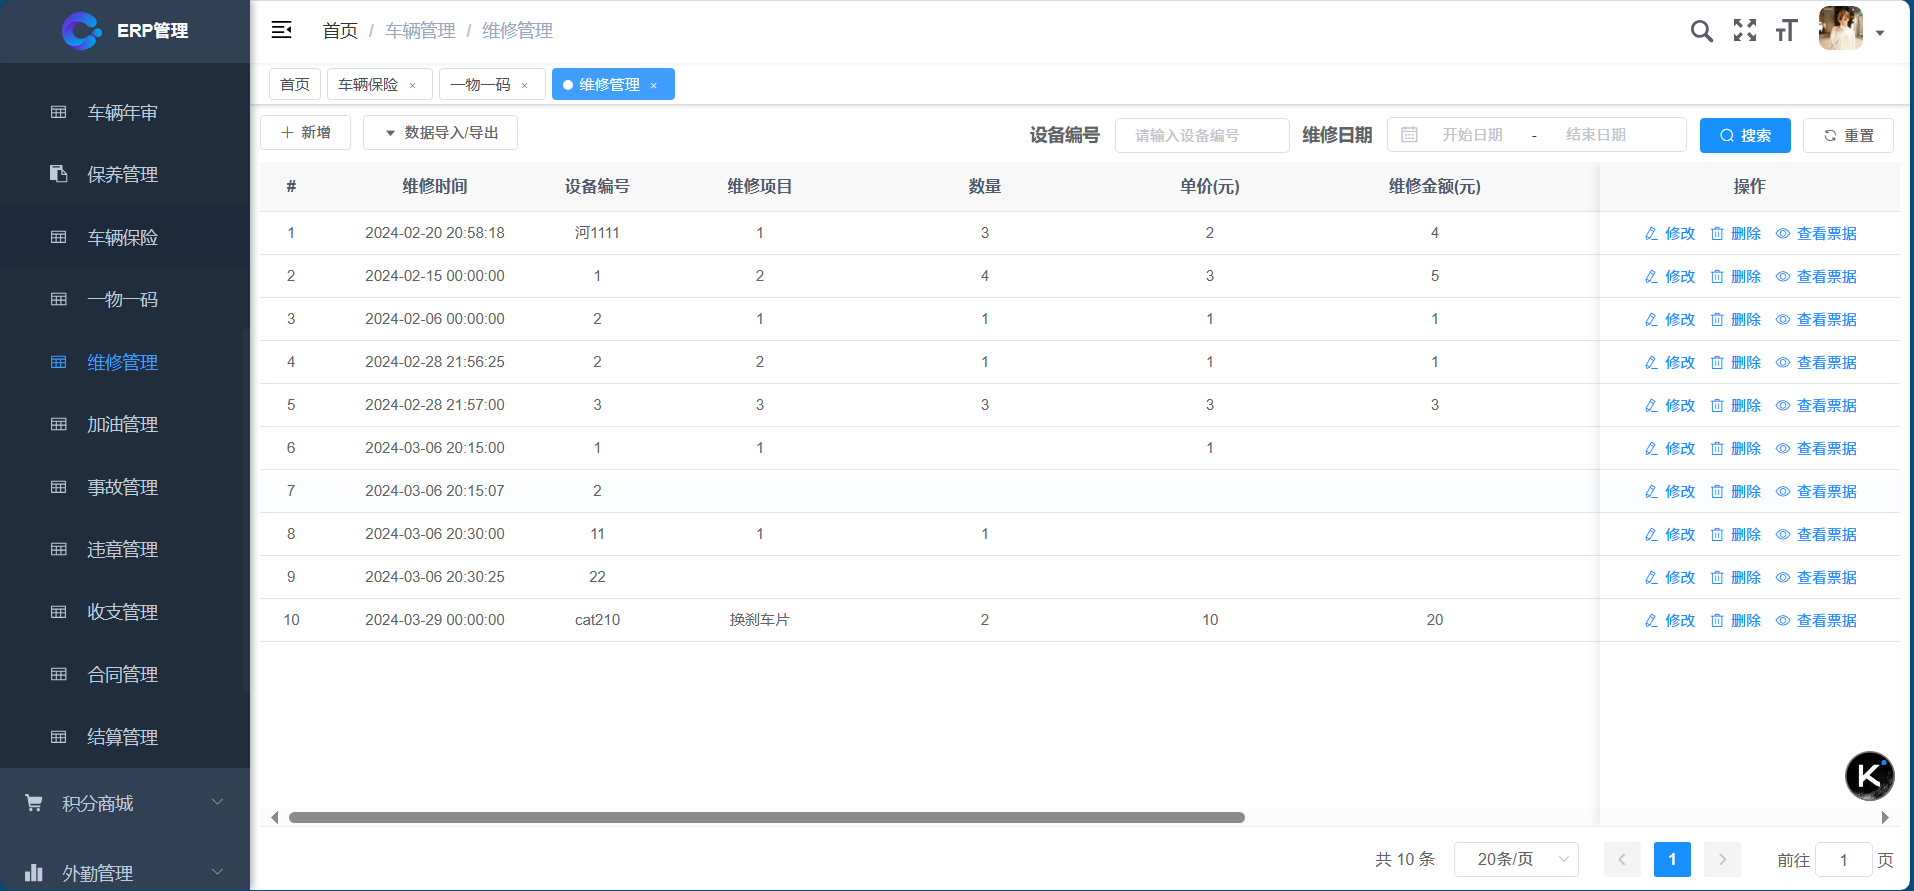Screen dimensions: 1914x891
Task: Open the 数据导入/导出 dropdown
Action: pyautogui.click(x=440, y=132)
